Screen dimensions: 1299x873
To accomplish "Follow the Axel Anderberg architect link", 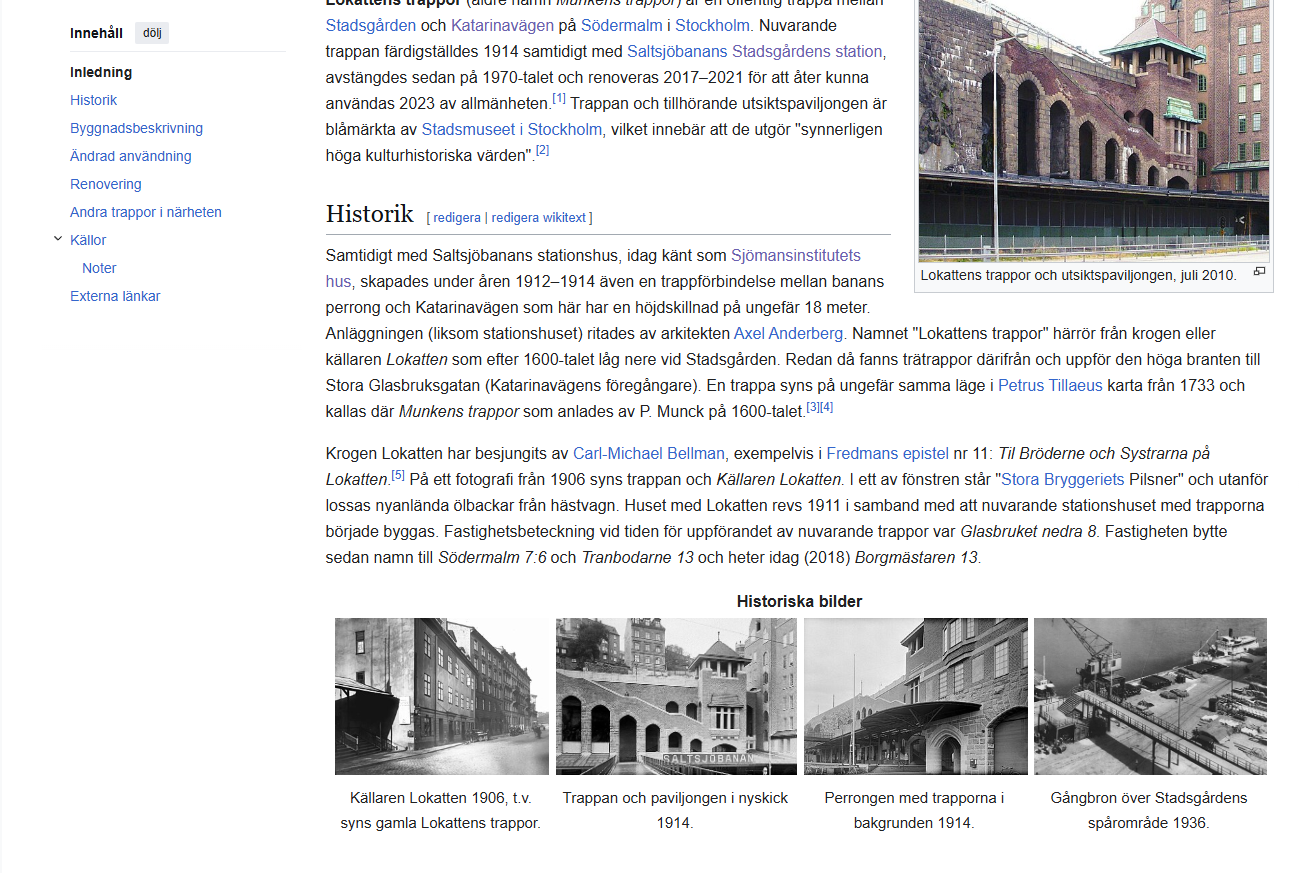I will coord(788,333).
